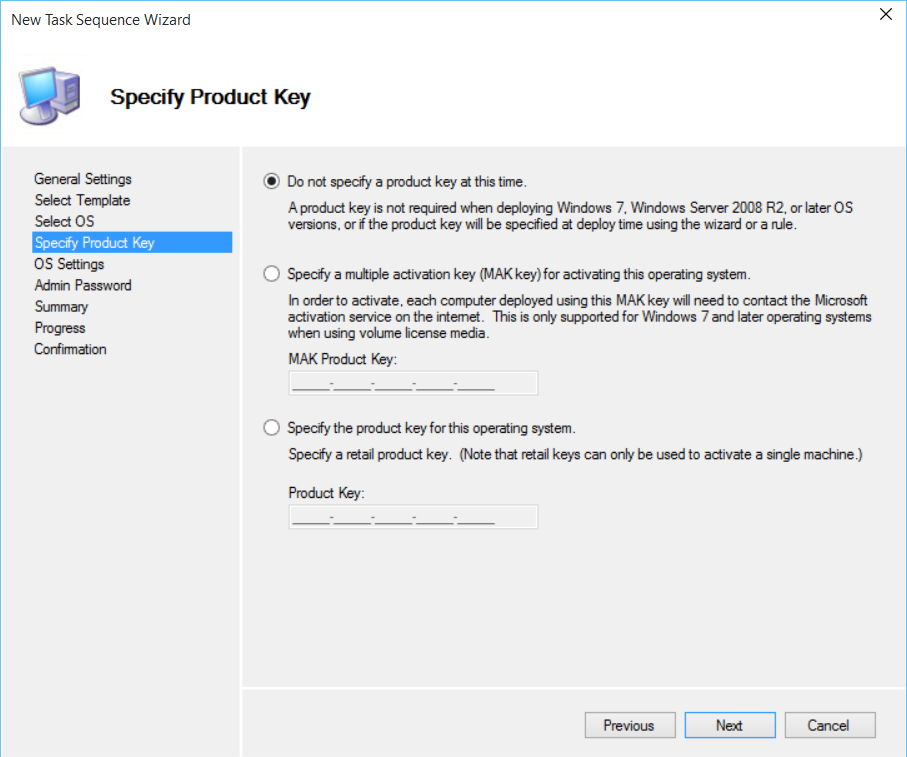The height and width of the screenshot is (757, 907).
Task: Cancel the task sequence wizard
Action: pyautogui.click(x=829, y=726)
